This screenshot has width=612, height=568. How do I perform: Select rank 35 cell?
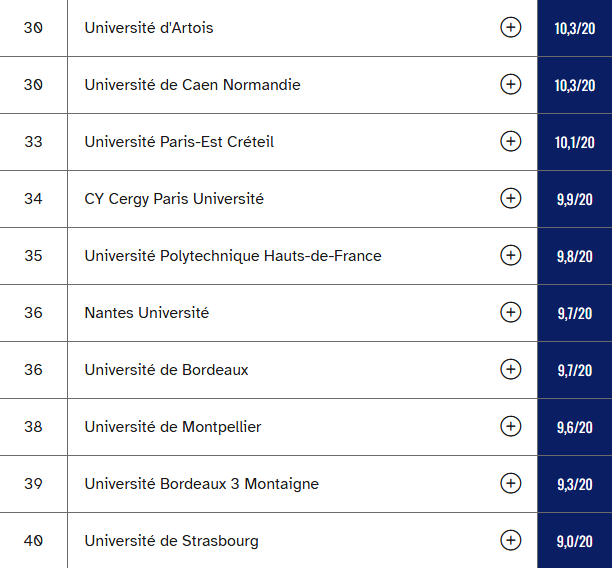coord(34,256)
